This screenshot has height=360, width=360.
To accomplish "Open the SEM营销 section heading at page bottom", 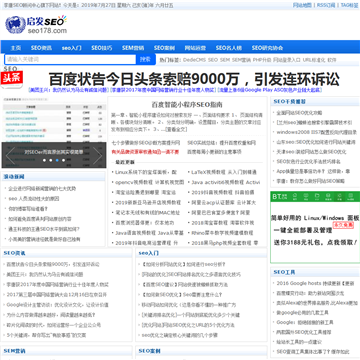I will (x=15, y=351).
